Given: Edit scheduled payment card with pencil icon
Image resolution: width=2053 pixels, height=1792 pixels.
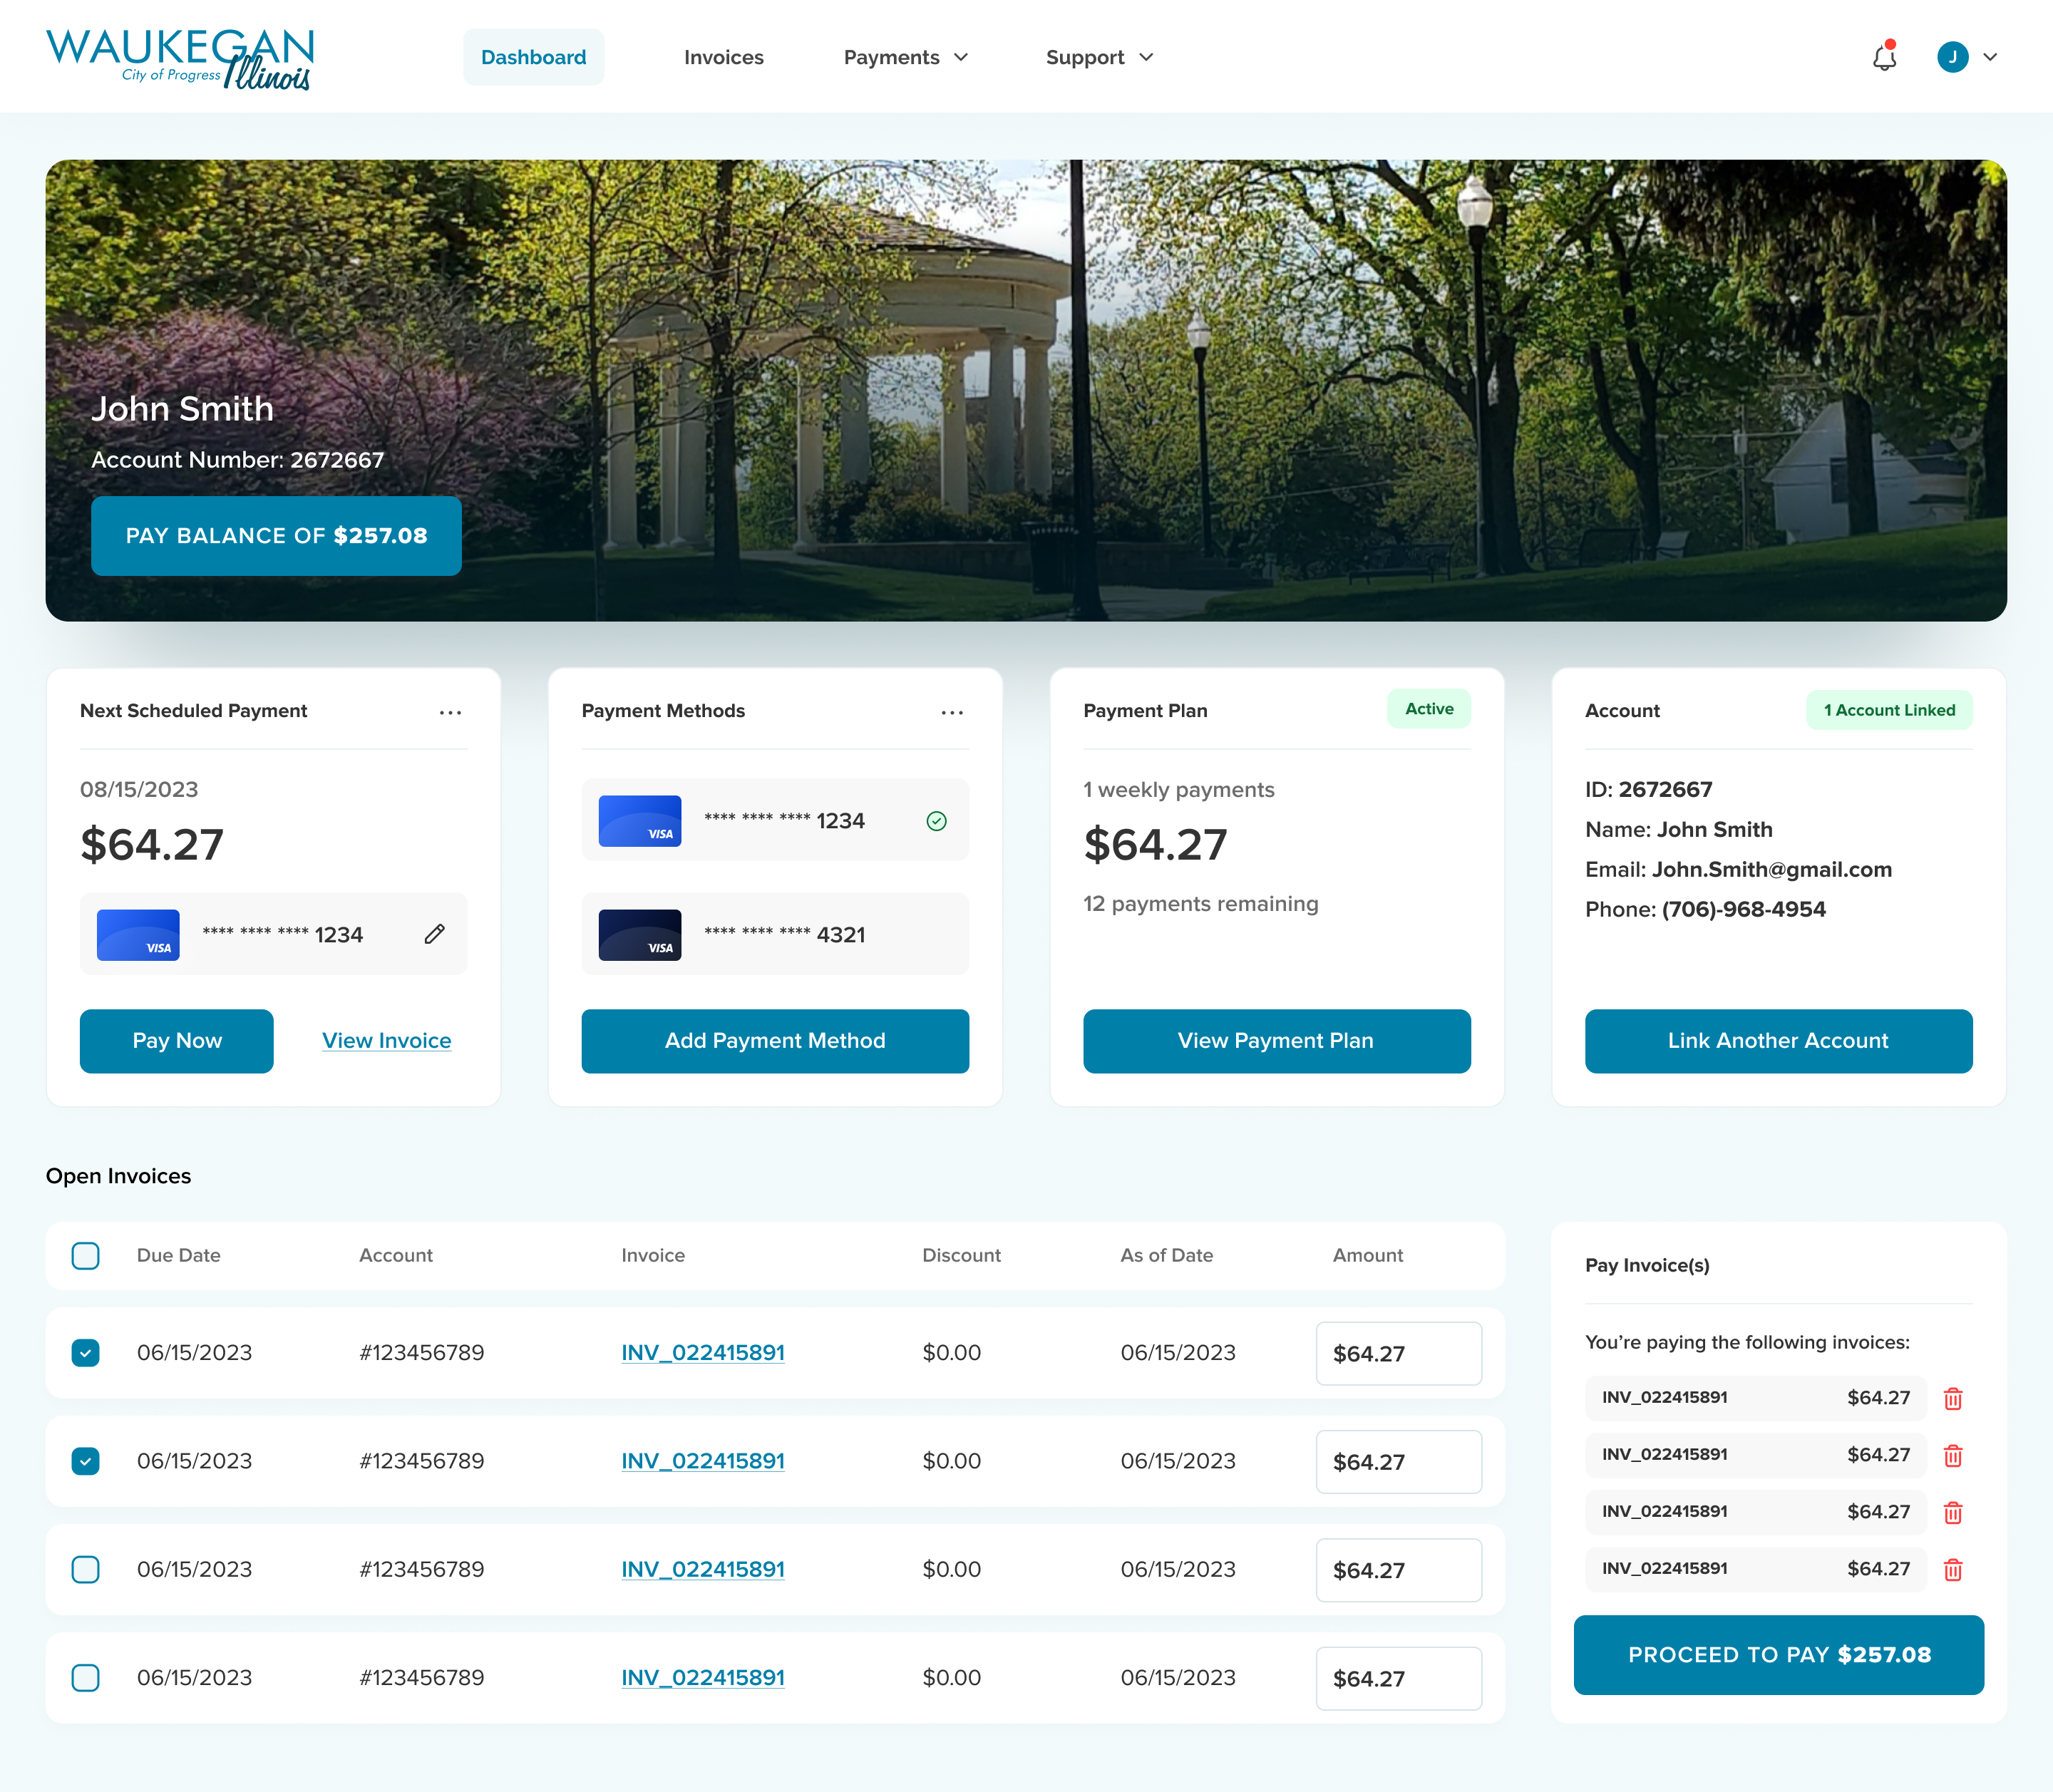Looking at the screenshot, I should click(434, 934).
